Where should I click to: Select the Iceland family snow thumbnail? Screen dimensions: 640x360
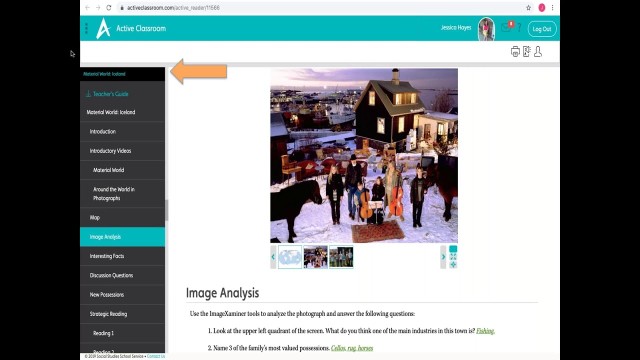coord(316,257)
